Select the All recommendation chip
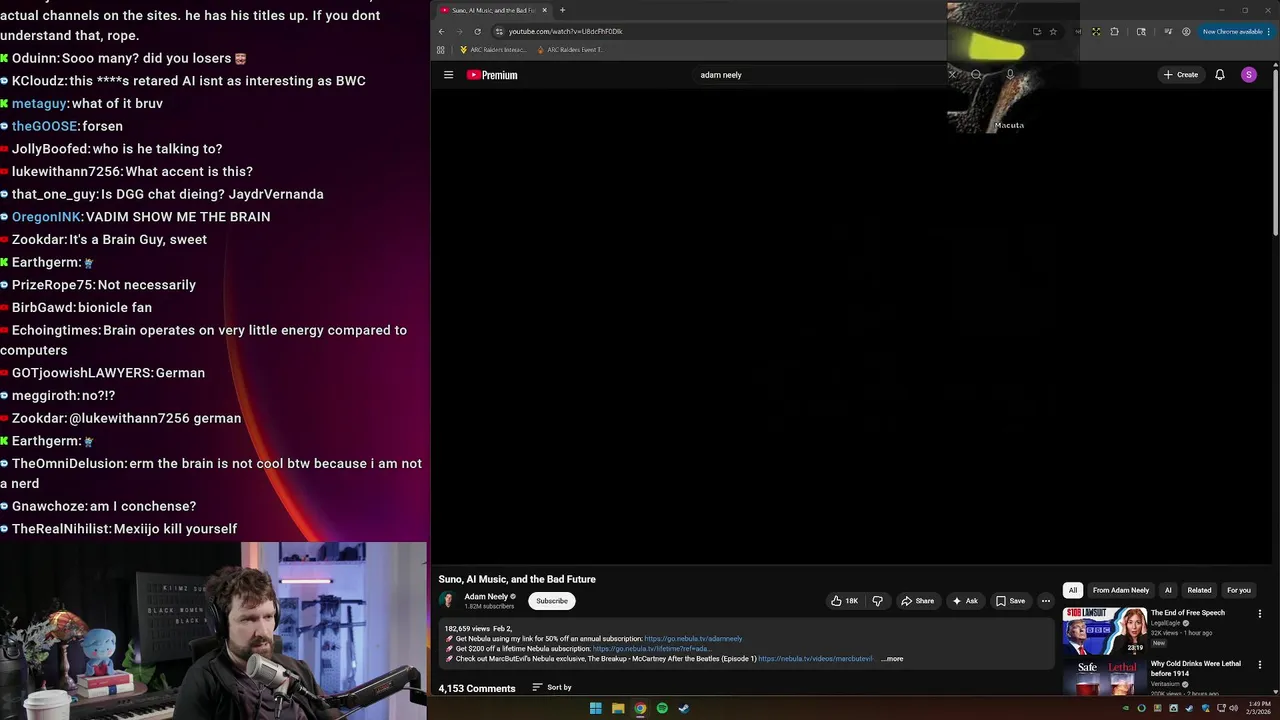The image size is (1280, 720). (x=1073, y=590)
